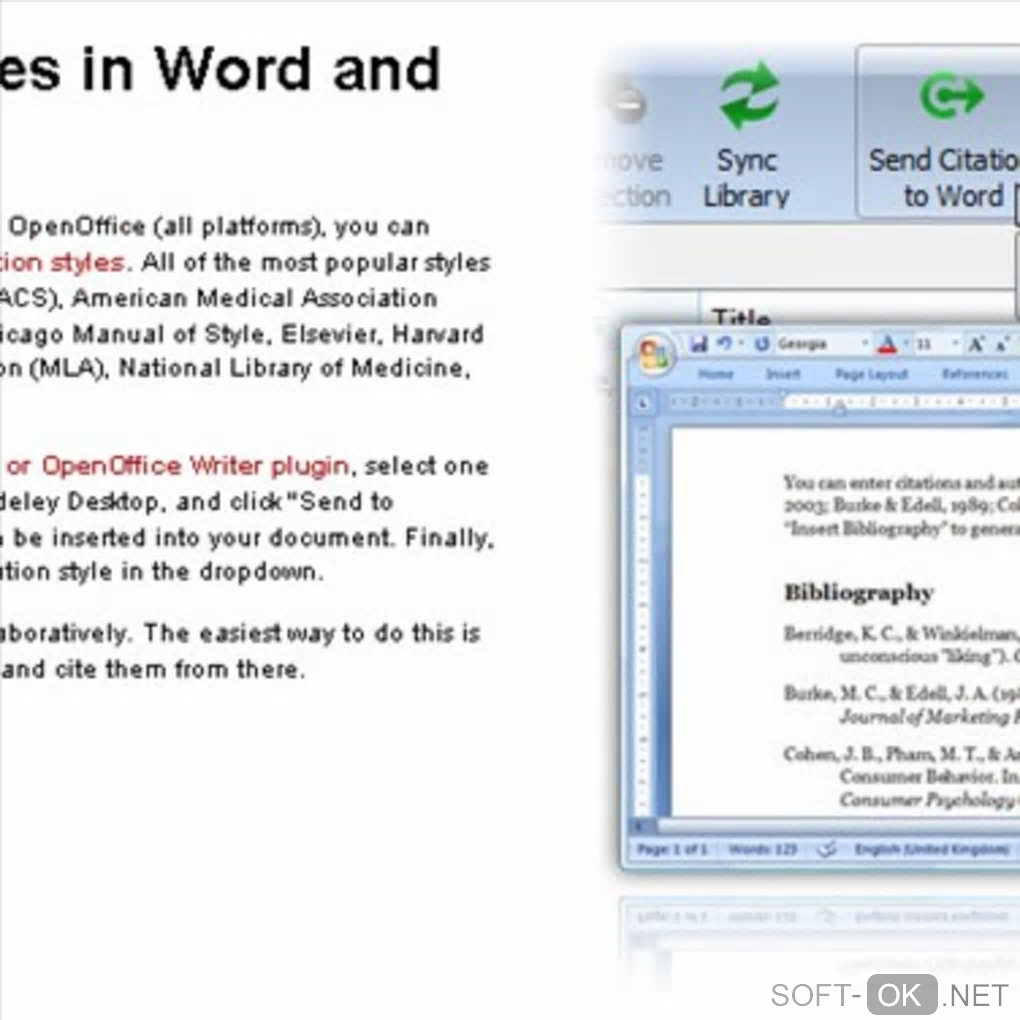Click the Send Citation to Word icon
Screen dimensions: 1020x1020
tap(952, 96)
